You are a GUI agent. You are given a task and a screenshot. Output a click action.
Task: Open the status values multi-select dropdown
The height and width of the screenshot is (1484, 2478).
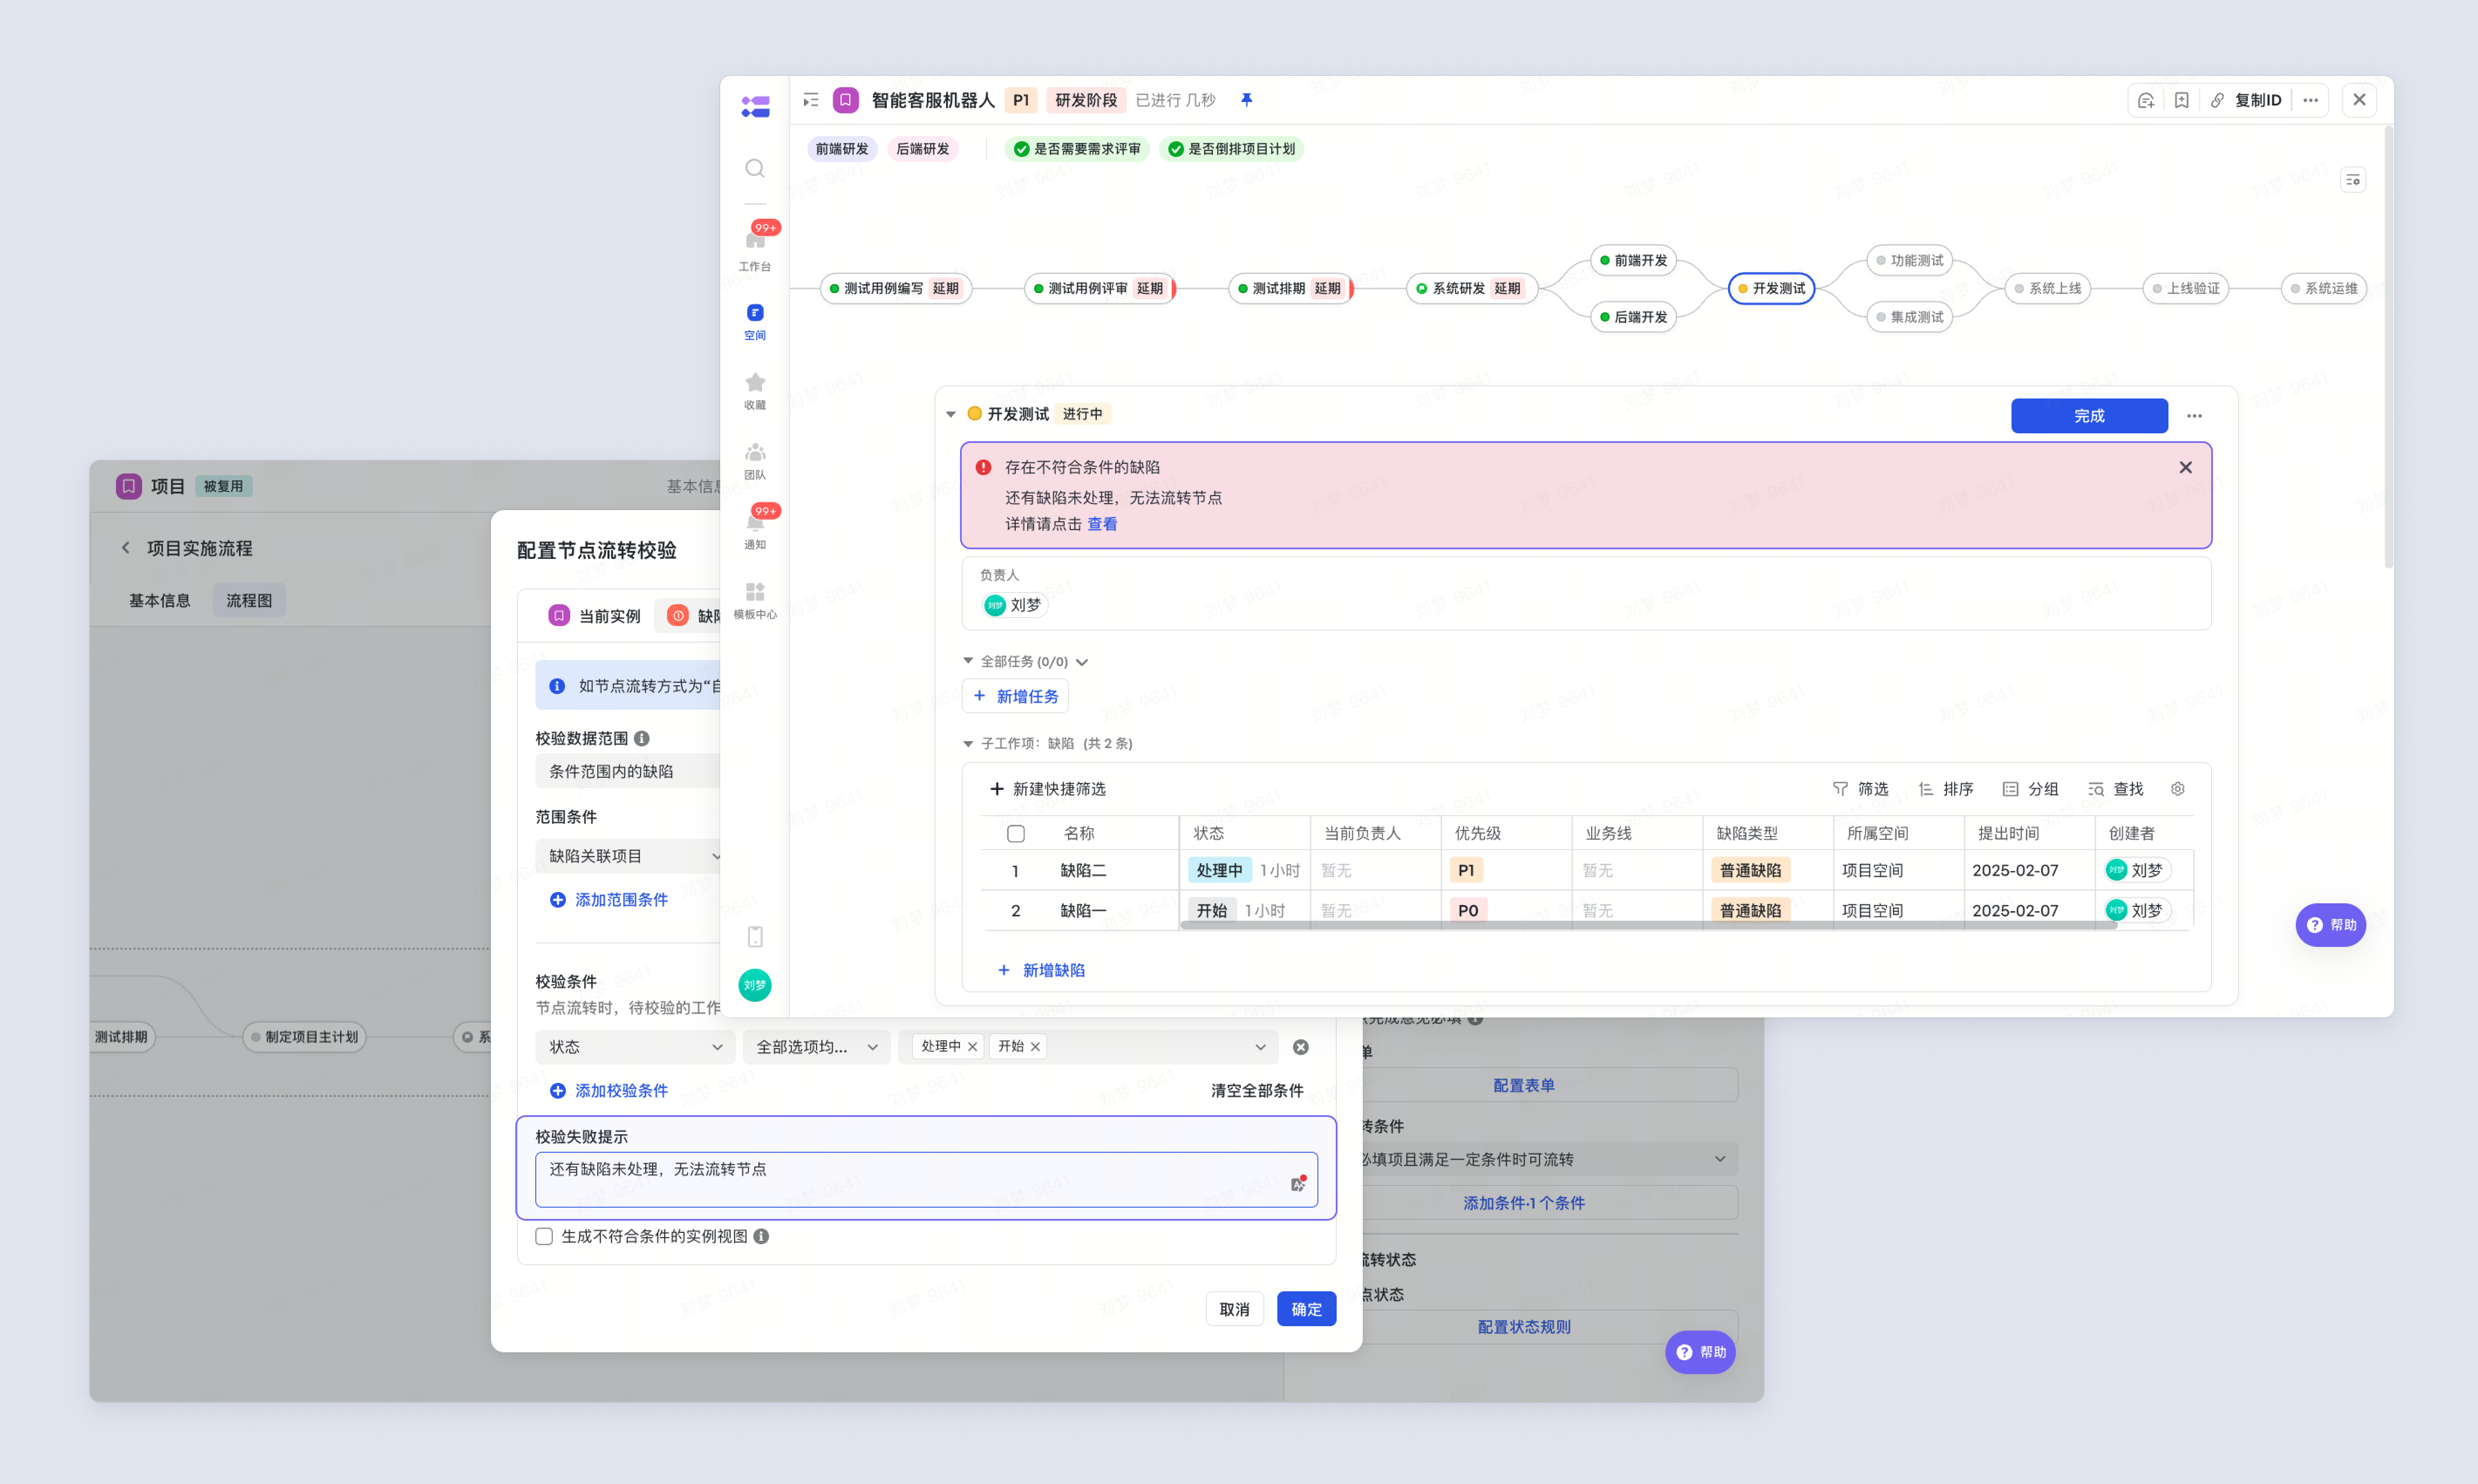click(1088, 1047)
